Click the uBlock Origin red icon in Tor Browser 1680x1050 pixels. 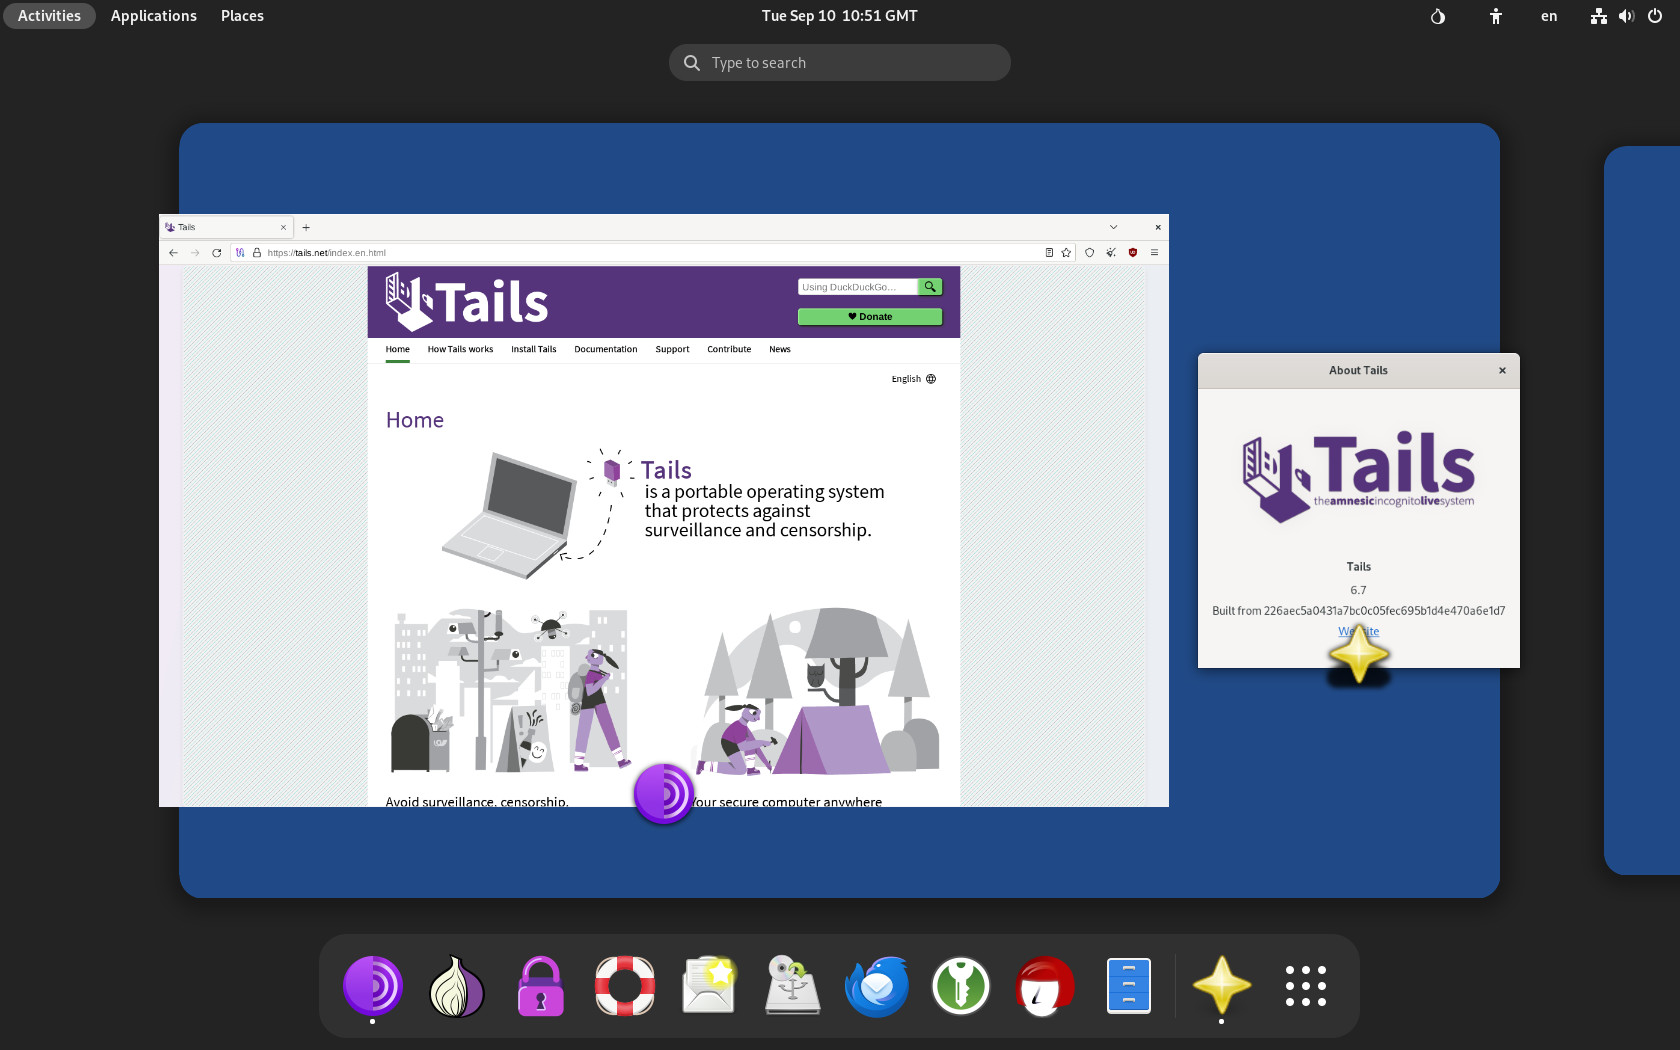coord(1133,253)
